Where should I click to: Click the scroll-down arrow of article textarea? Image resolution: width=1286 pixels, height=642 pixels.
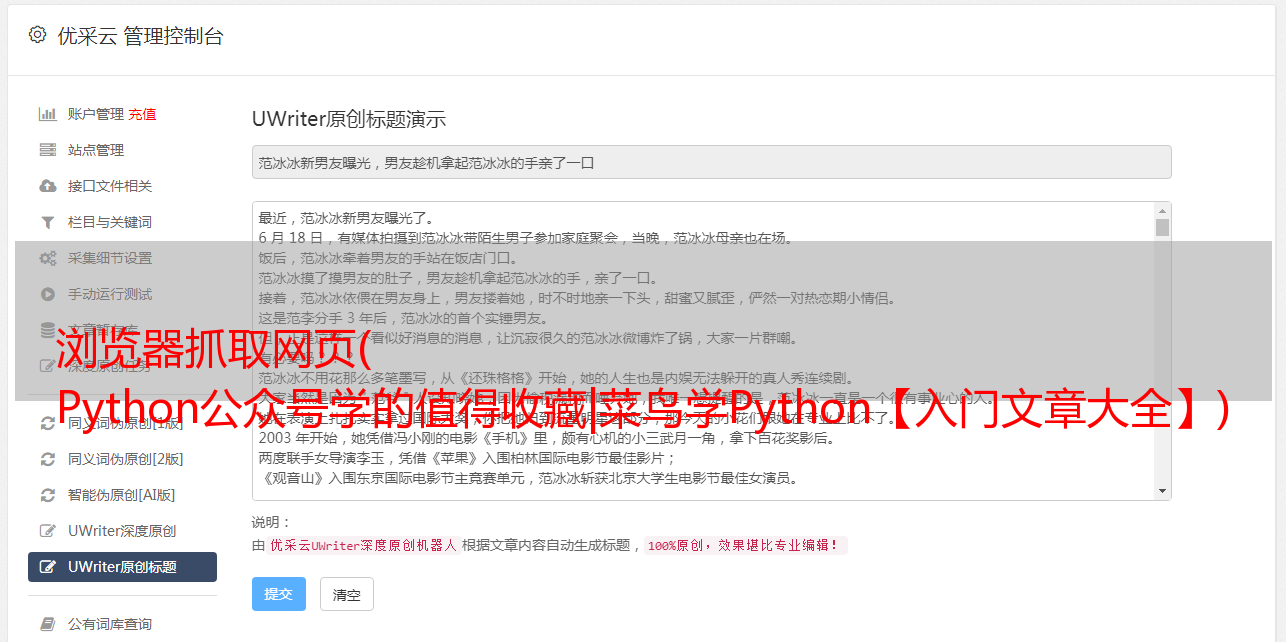(x=1162, y=491)
